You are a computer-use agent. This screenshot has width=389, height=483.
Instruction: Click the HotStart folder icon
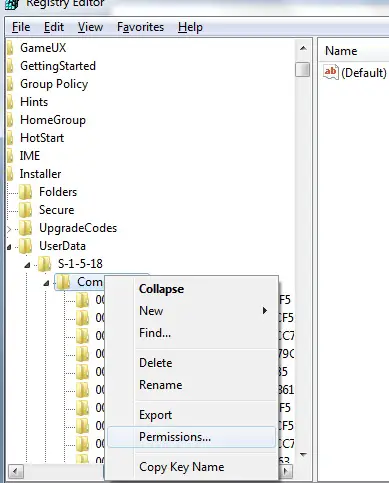pyautogui.click(x=10, y=138)
